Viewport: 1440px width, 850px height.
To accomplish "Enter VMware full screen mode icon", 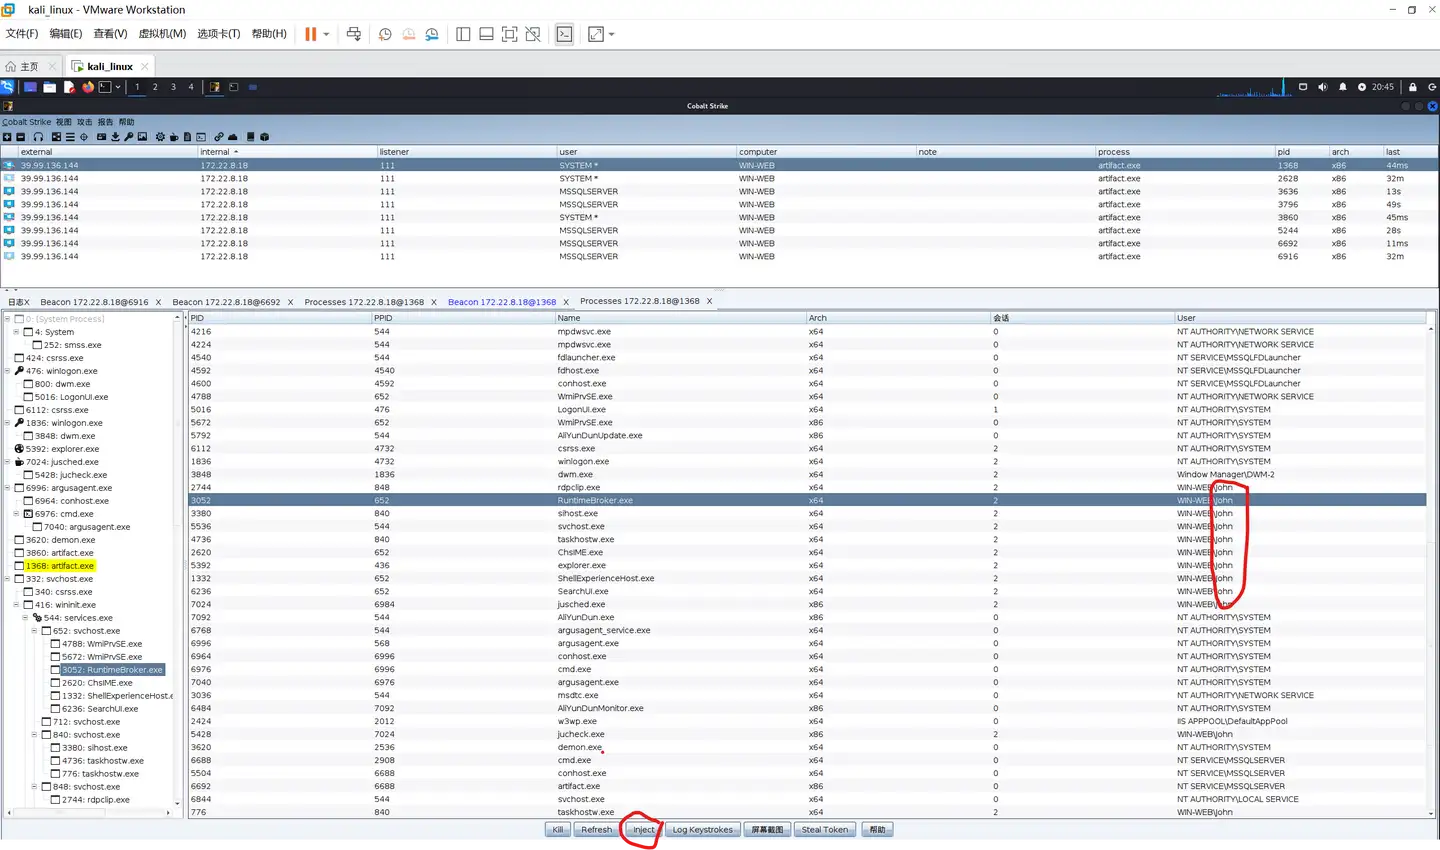I will pyautogui.click(x=510, y=34).
